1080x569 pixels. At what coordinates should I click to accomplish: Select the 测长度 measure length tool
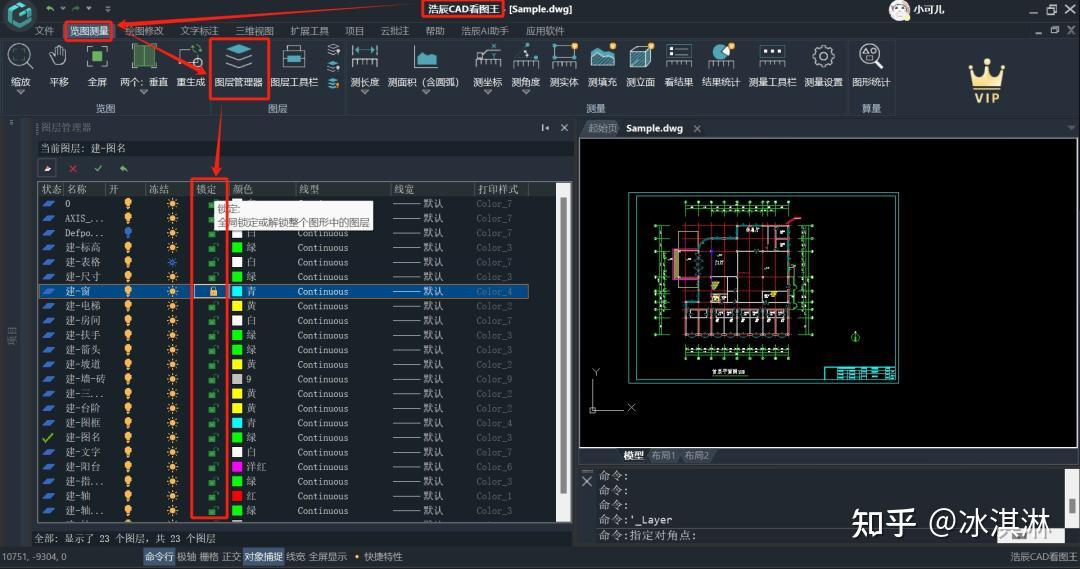(x=364, y=56)
